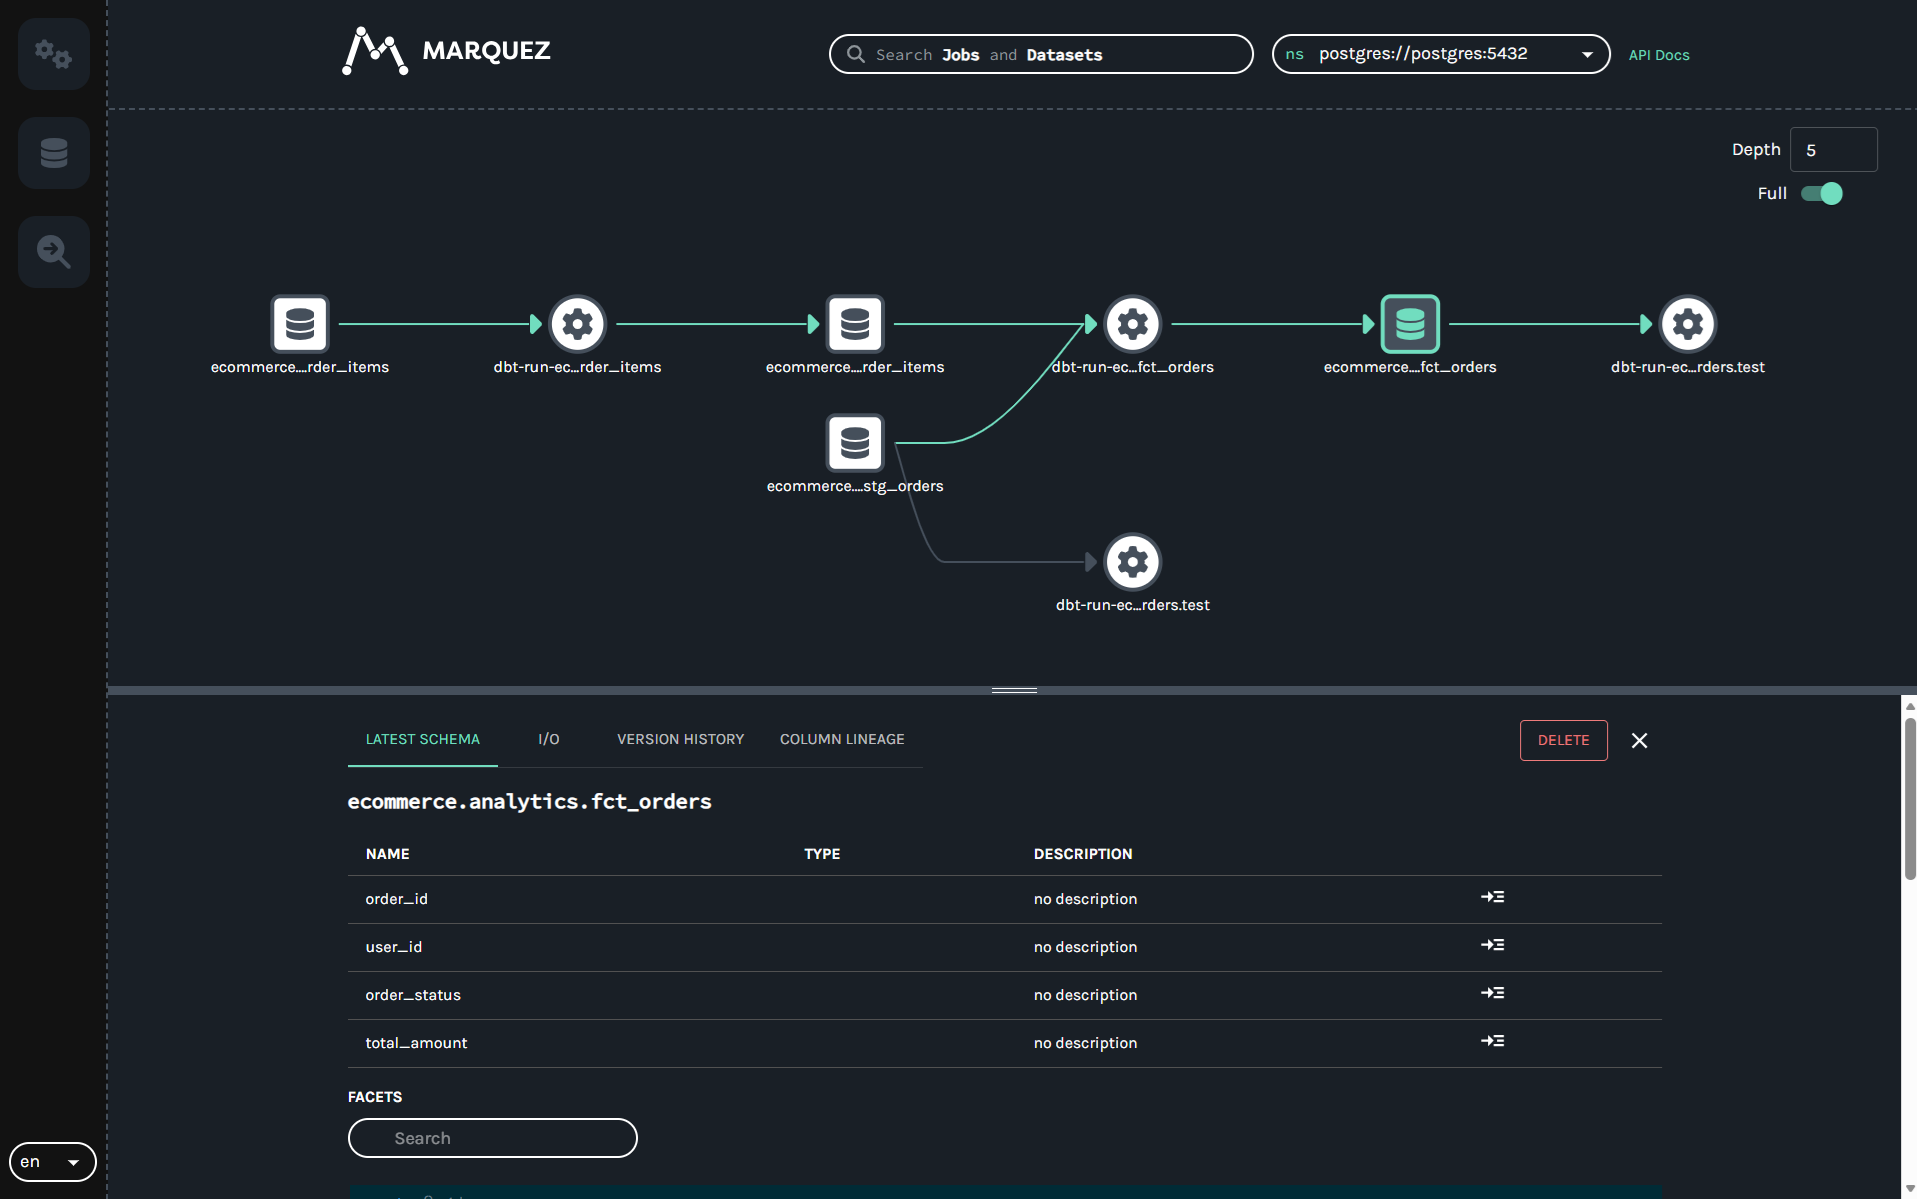Click the details panel vertical scrollbar thumb
Image resolution: width=1917 pixels, height=1199 pixels.
(x=1909, y=798)
